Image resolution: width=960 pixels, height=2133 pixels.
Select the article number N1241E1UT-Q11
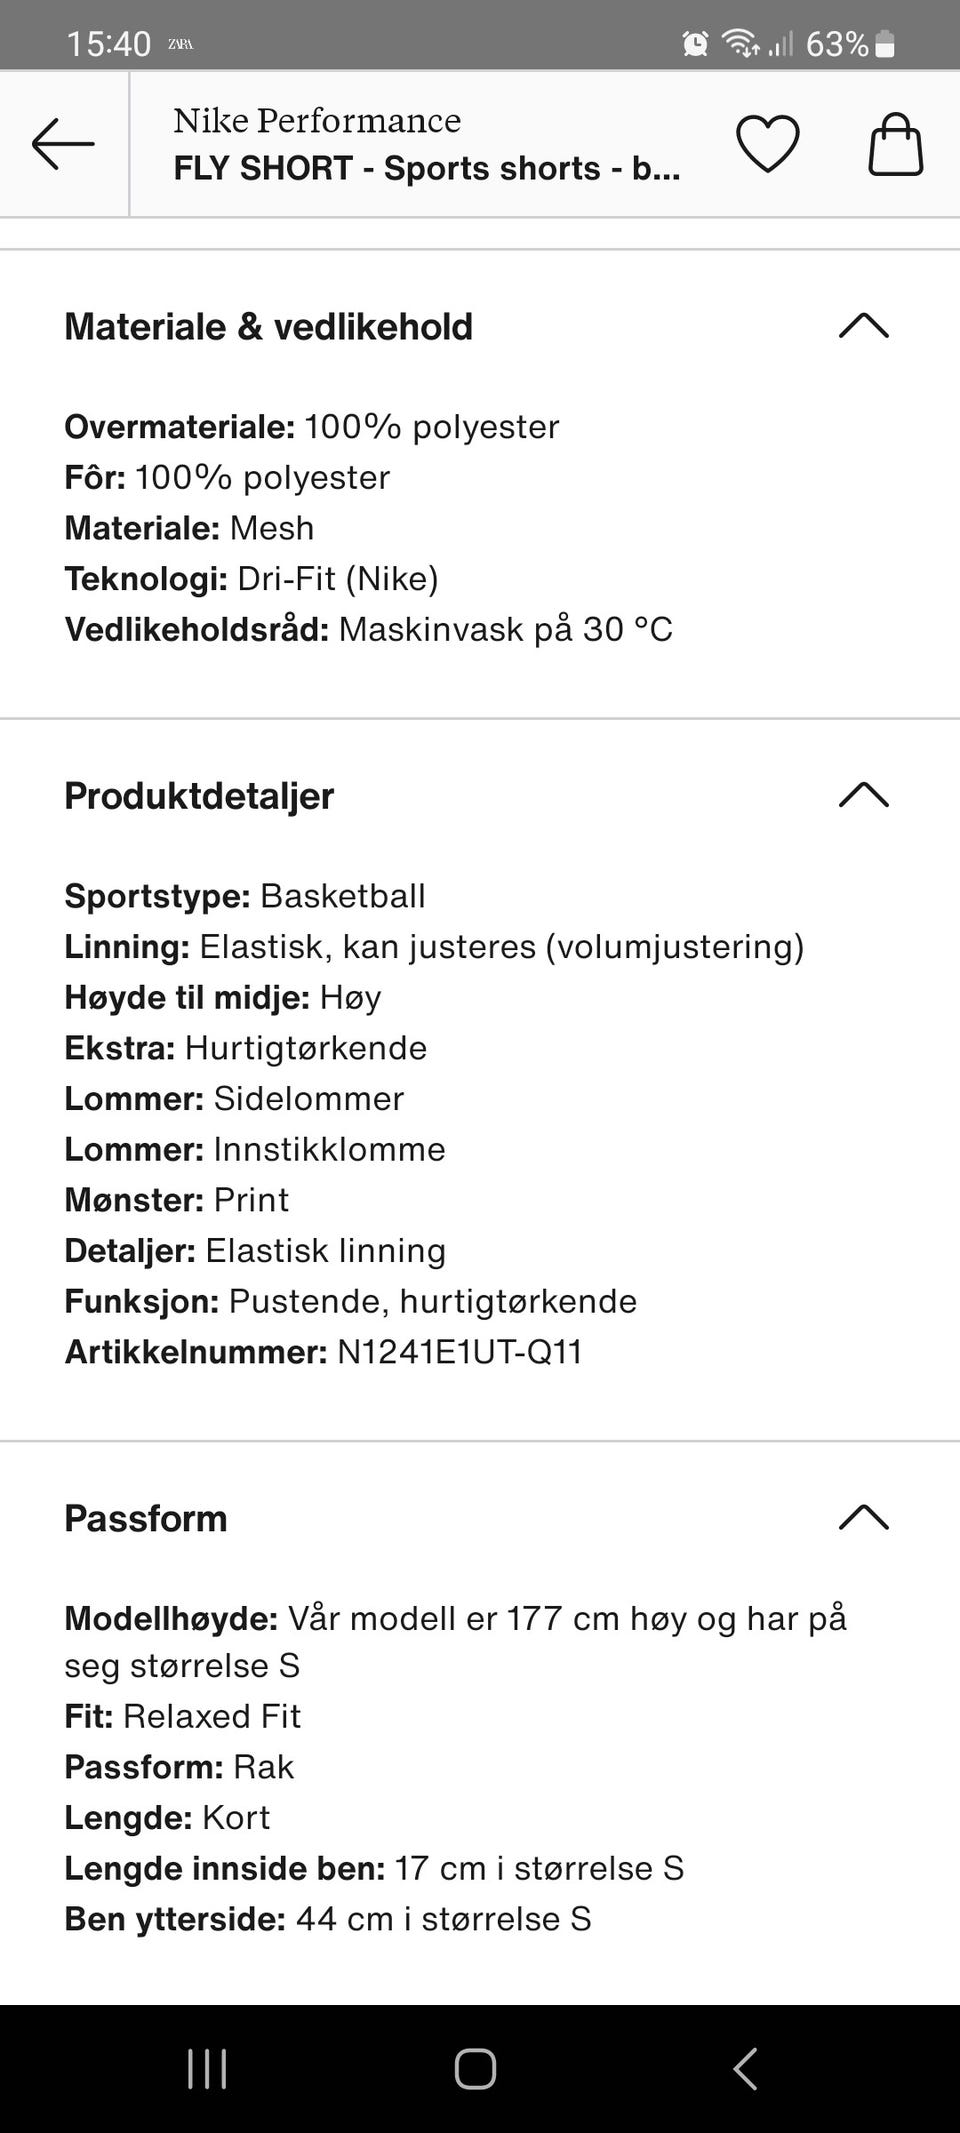(459, 1352)
